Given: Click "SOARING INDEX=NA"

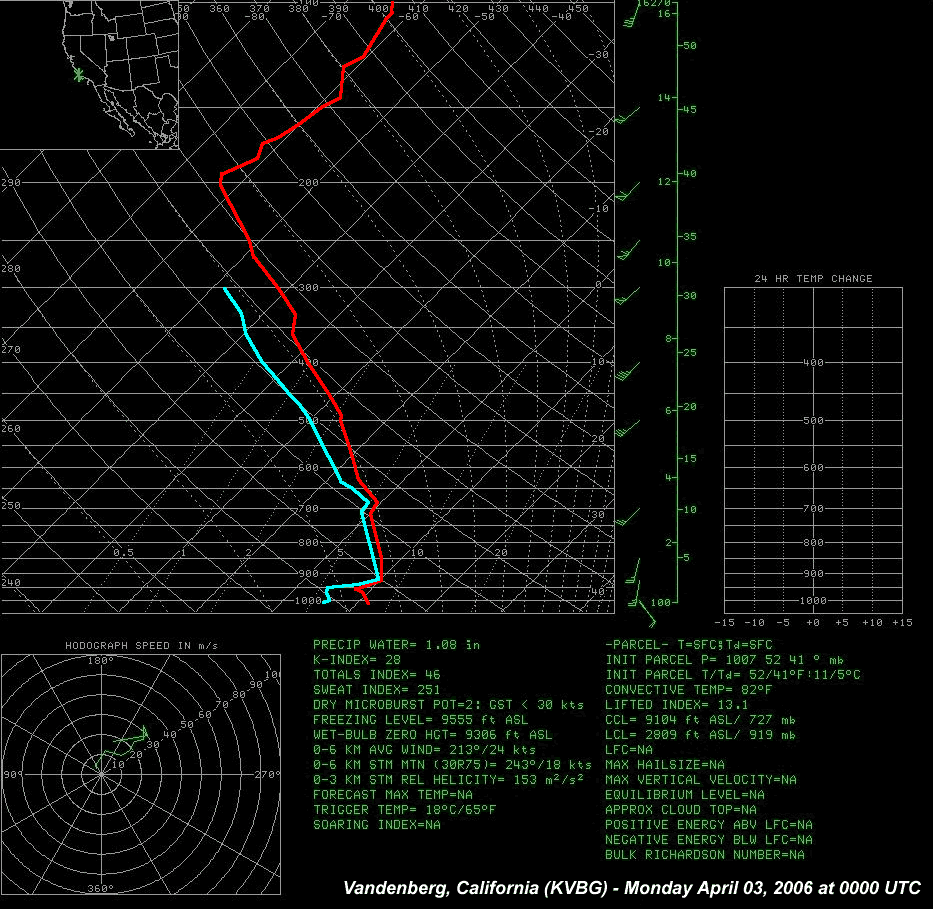Looking at the screenshot, I should (377, 825).
